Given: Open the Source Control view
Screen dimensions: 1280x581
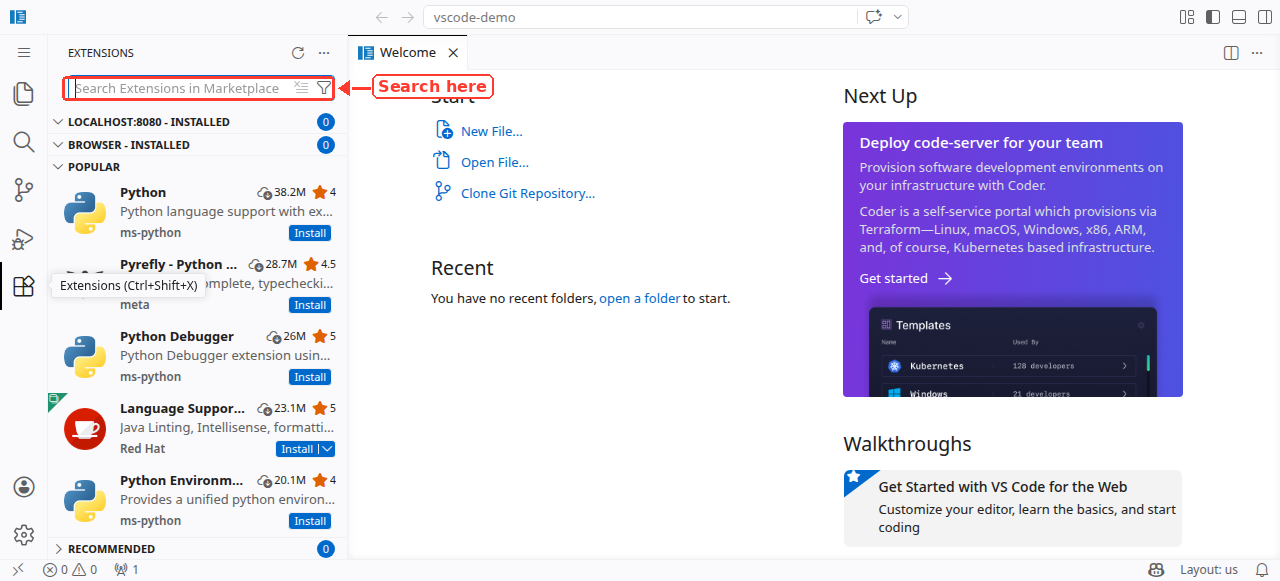Looking at the screenshot, I should pyautogui.click(x=24, y=190).
